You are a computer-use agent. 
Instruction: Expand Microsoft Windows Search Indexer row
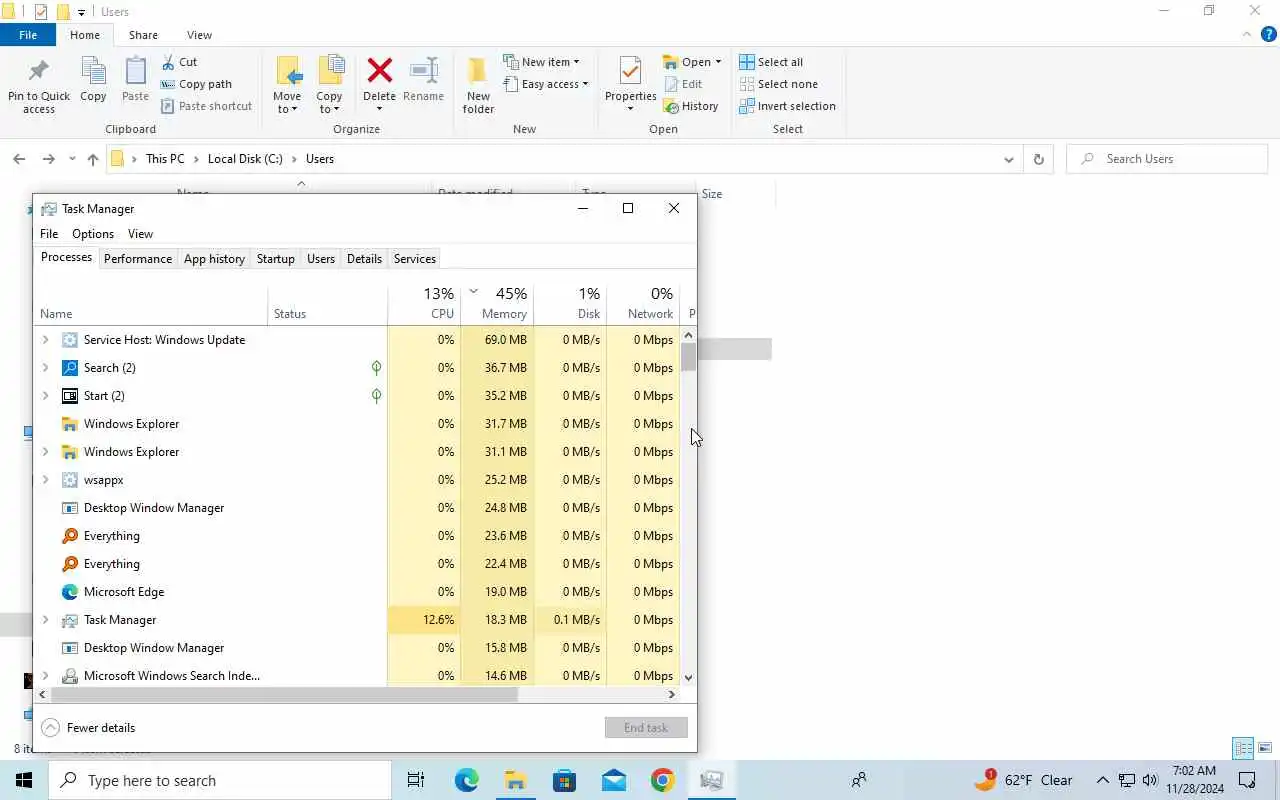[x=45, y=676]
